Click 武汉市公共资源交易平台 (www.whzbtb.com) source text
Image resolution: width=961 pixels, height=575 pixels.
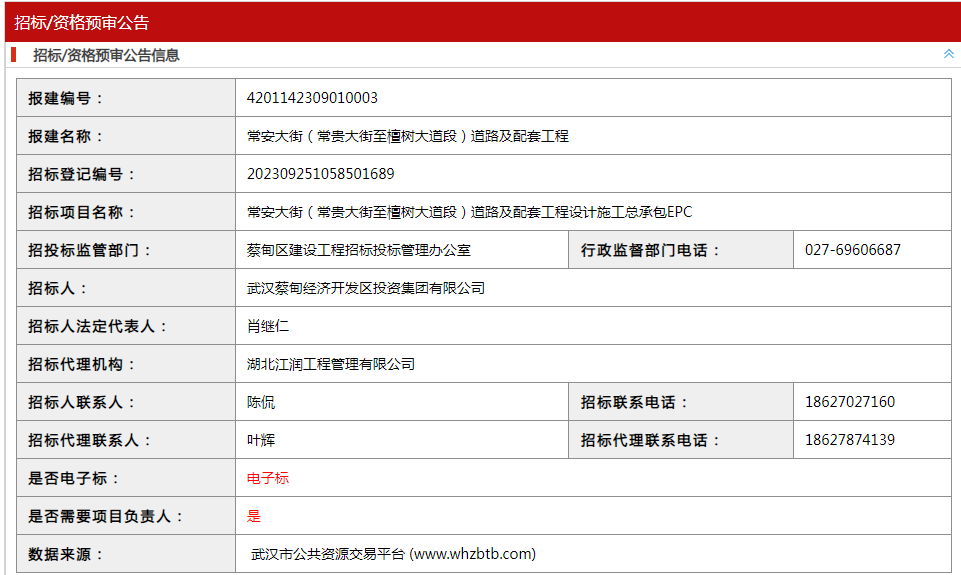393,554
